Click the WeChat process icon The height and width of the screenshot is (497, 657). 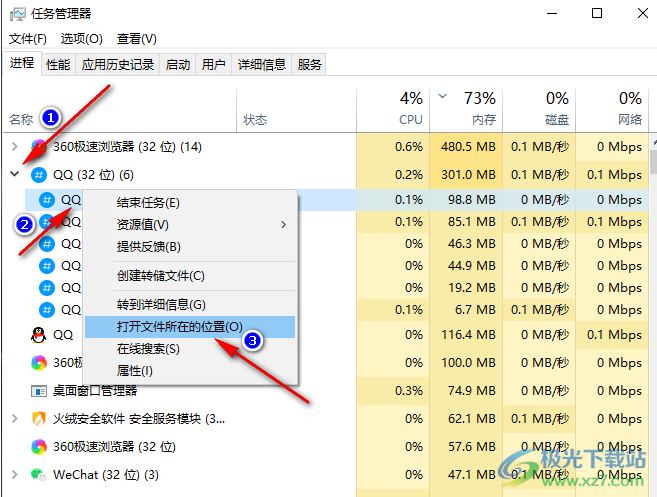click(x=39, y=474)
